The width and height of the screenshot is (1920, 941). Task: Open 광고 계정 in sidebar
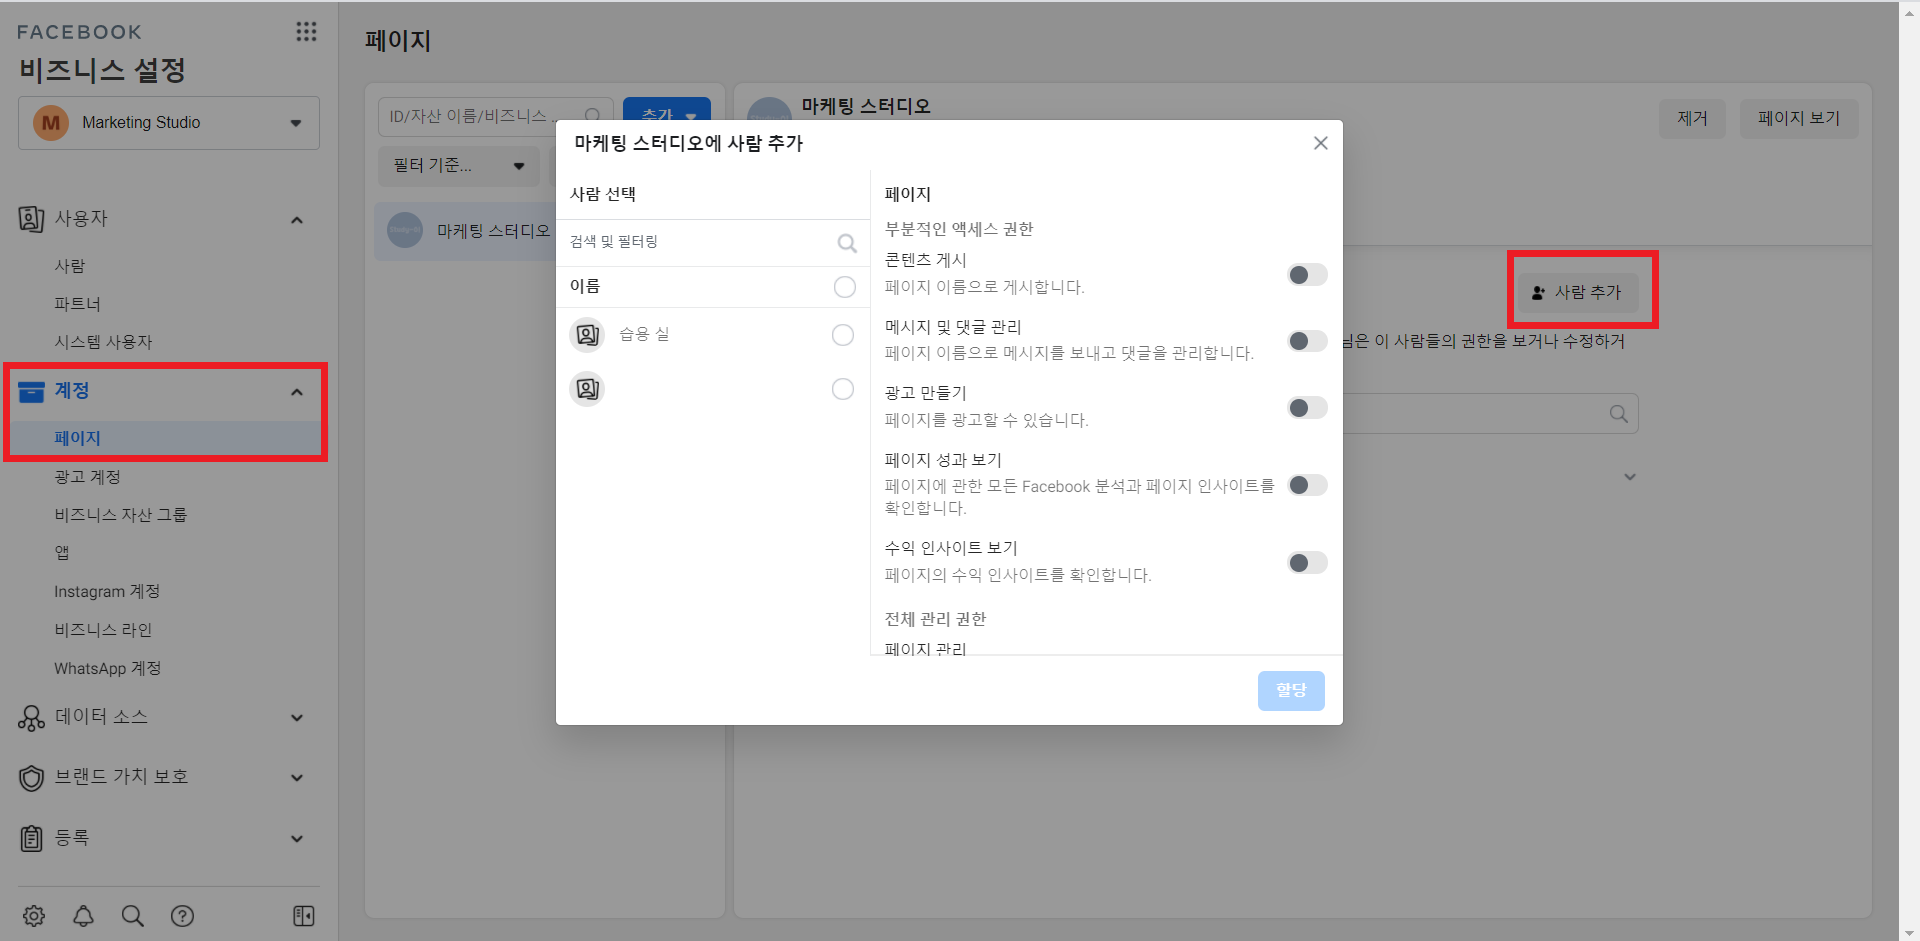(87, 477)
